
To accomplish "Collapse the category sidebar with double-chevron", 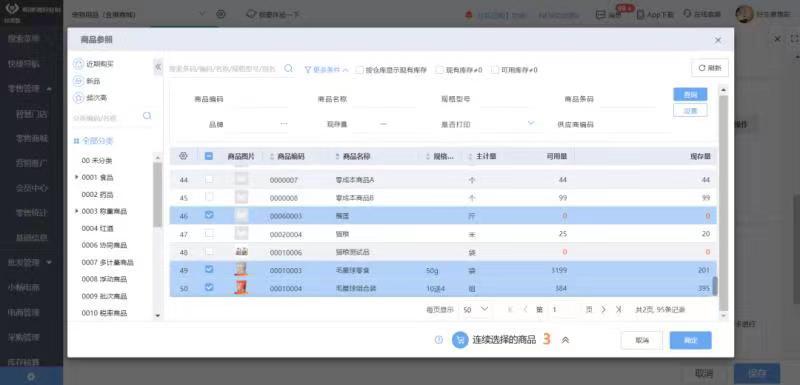I will 158,67.
